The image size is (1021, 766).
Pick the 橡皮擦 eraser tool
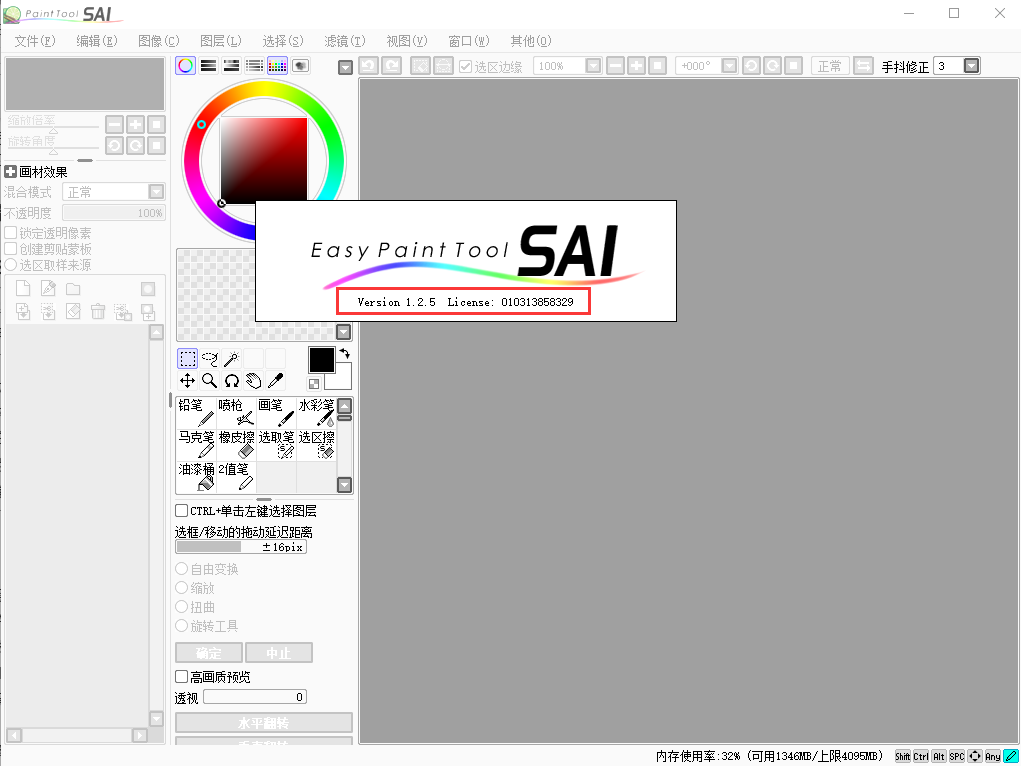click(236, 444)
